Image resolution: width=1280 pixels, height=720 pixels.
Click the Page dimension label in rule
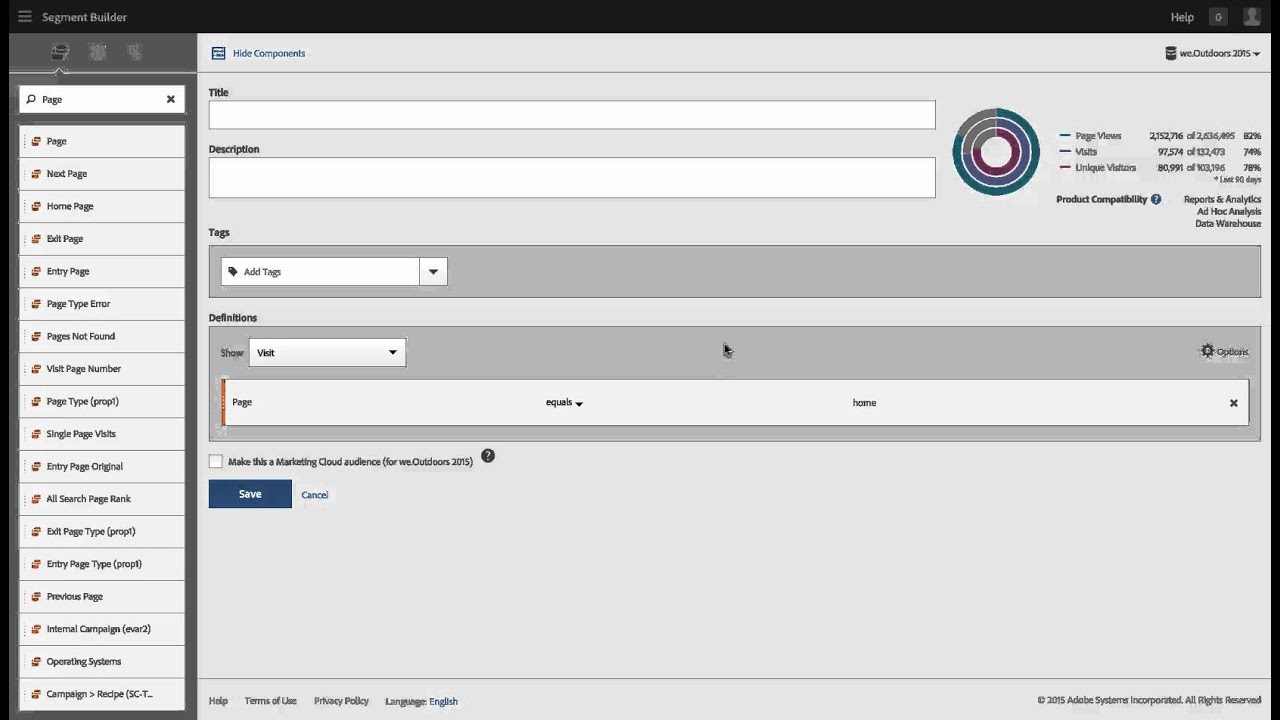click(x=242, y=402)
